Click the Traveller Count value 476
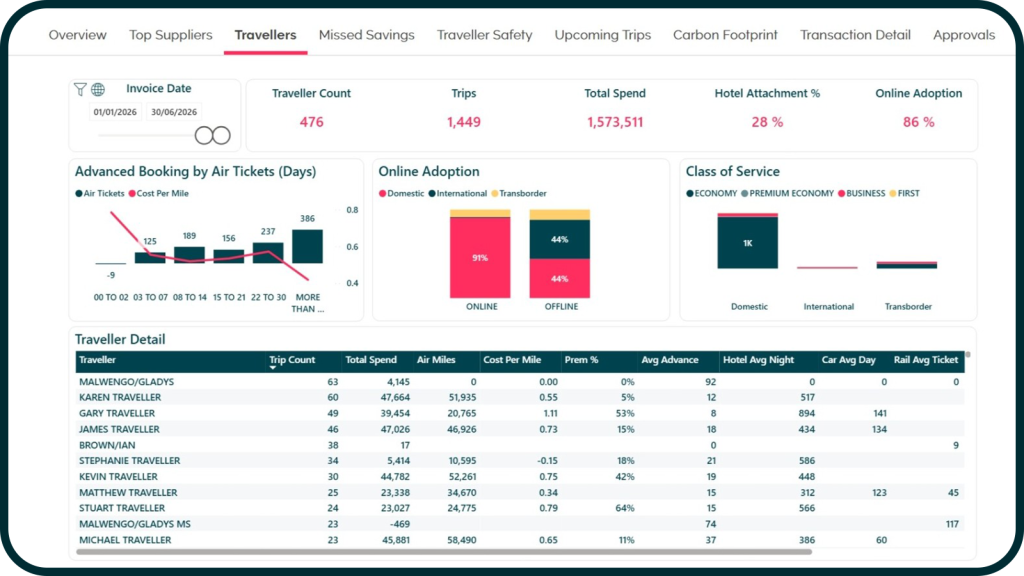This screenshot has height=576, width=1024. pyautogui.click(x=312, y=122)
